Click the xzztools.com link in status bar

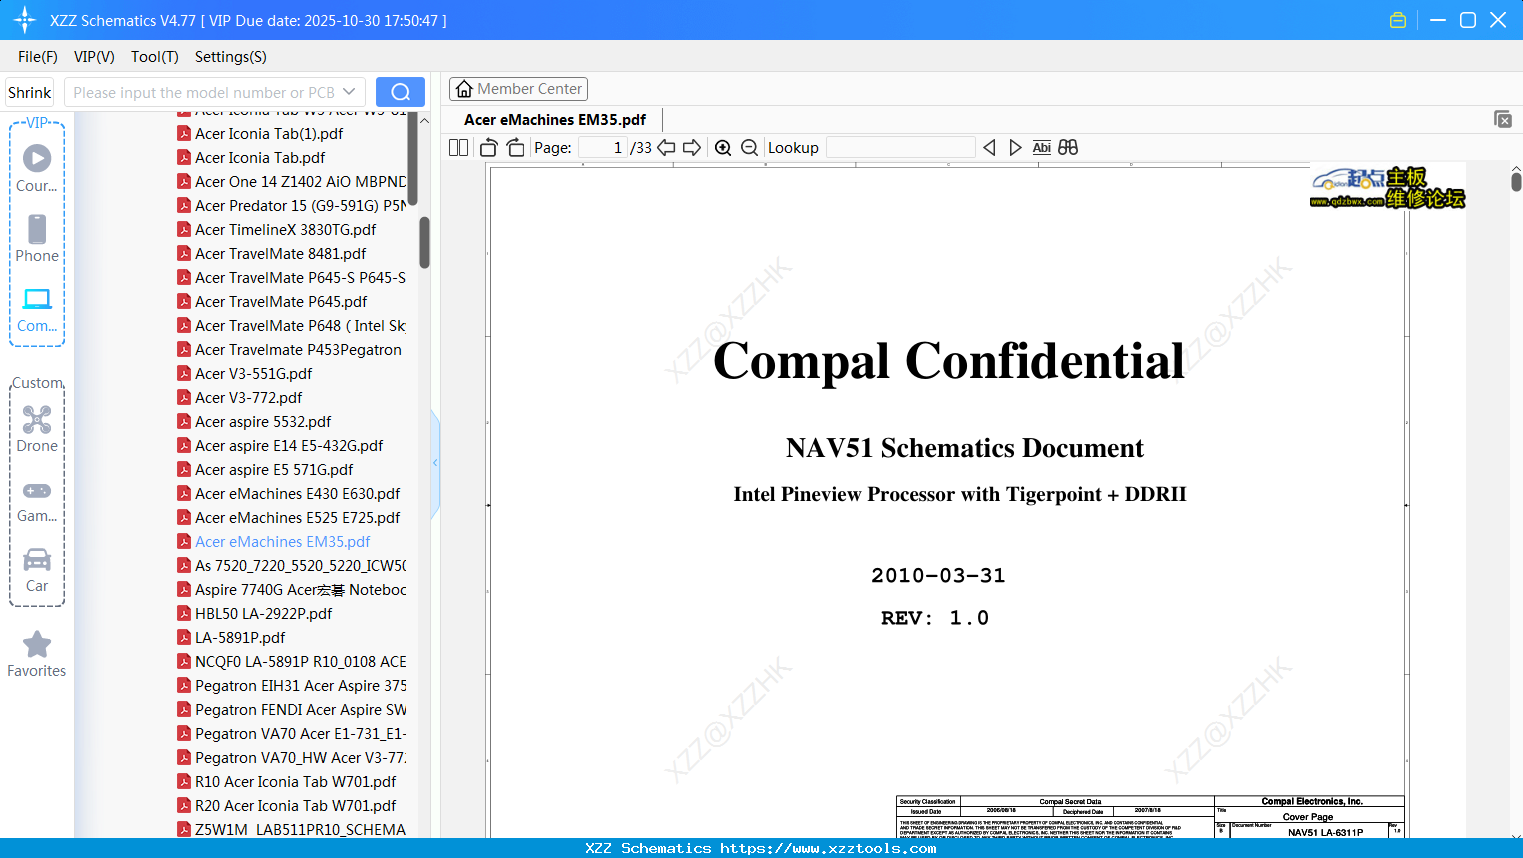[x=828, y=848]
